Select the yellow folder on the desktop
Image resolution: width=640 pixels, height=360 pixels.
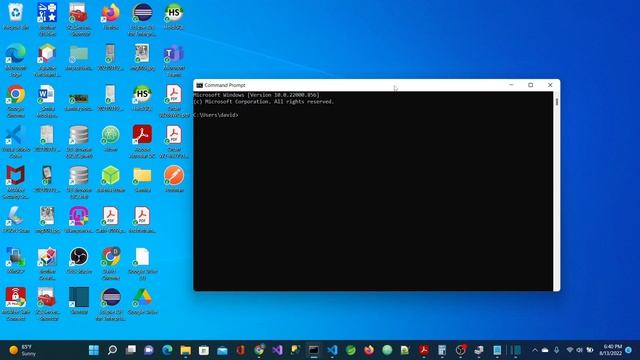[x=142, y=178]
